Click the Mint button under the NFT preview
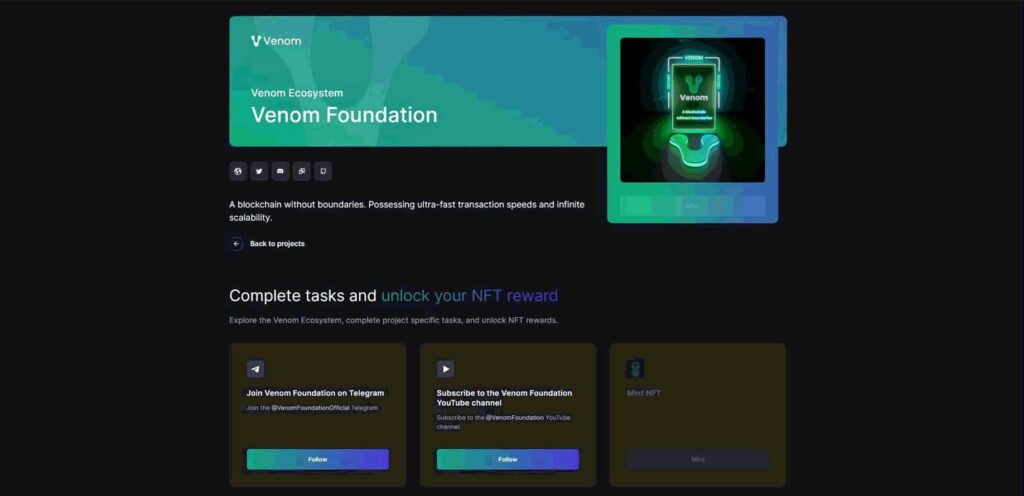The image size is (1024, 496). pyautogui.click(x=692, y=206)
